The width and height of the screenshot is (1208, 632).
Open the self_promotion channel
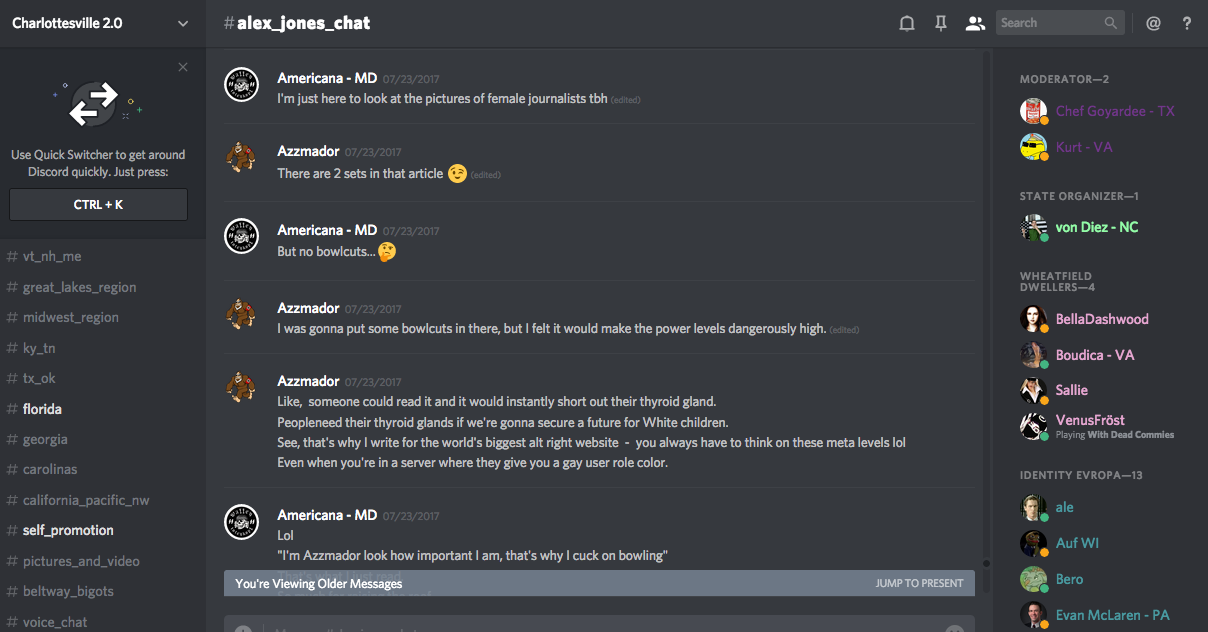click(x=68, y=530)
